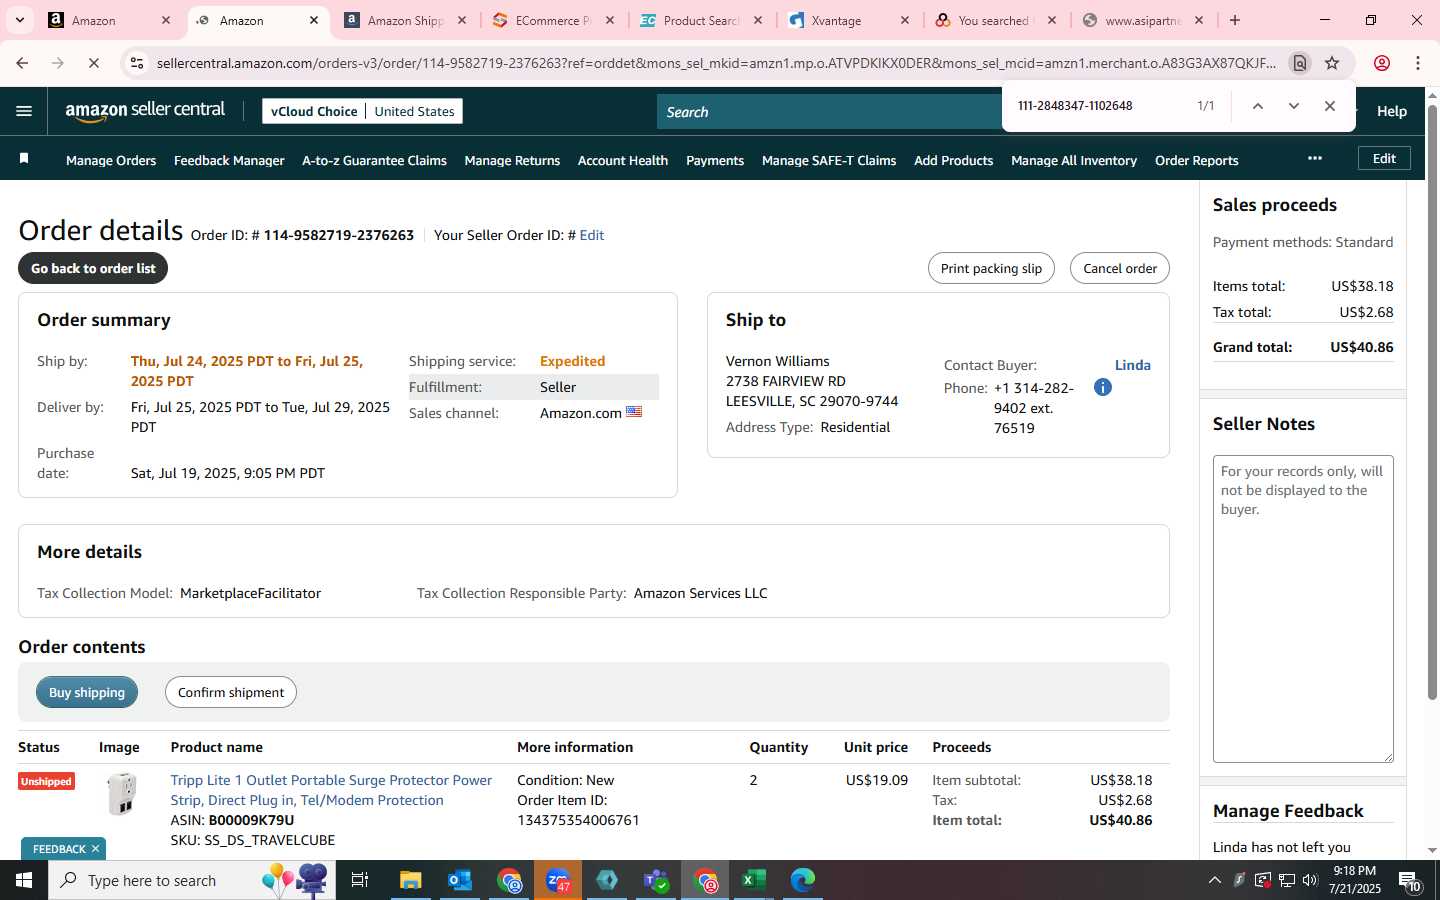Click the browser back arrow
Image resolution: width=1440 pixels, height=900 pixels.
[22, 63]
